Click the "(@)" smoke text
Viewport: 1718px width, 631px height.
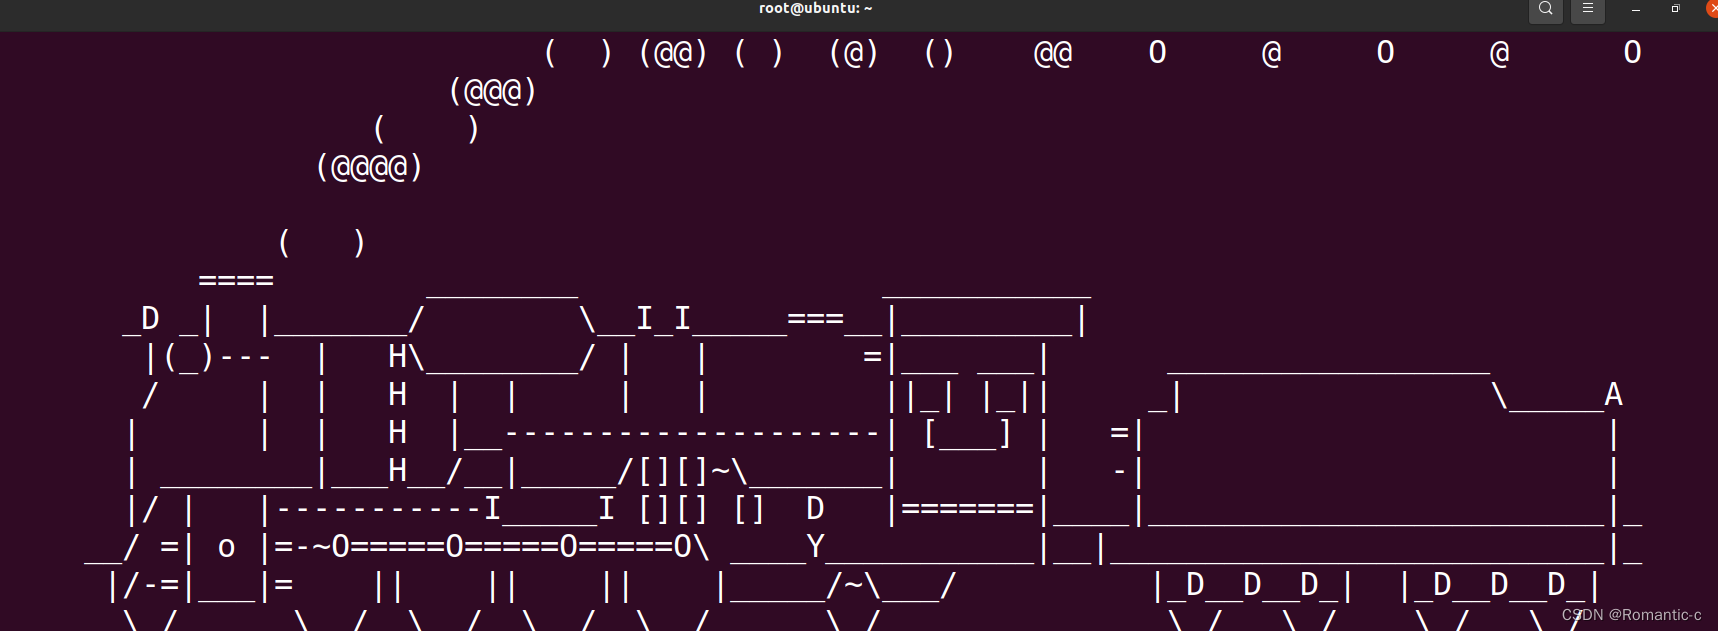point(854,53)
